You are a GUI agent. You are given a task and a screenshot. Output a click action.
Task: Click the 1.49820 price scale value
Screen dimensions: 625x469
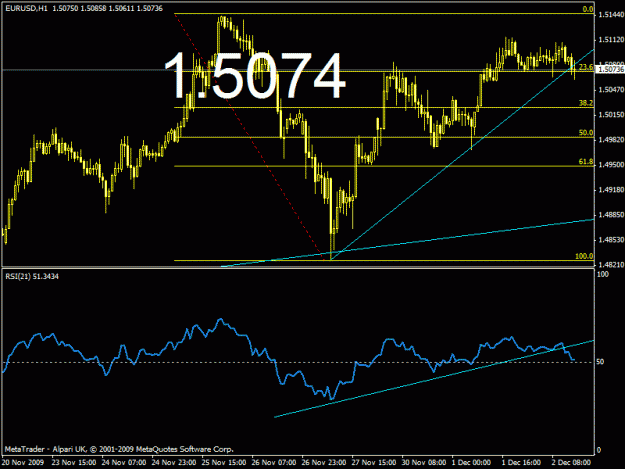(x=611, y=139)
